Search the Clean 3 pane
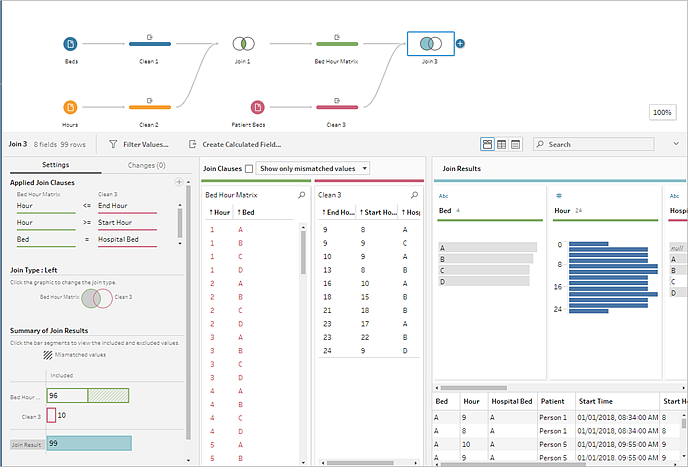This screenshot has width=688, height=467. (414, 195)
